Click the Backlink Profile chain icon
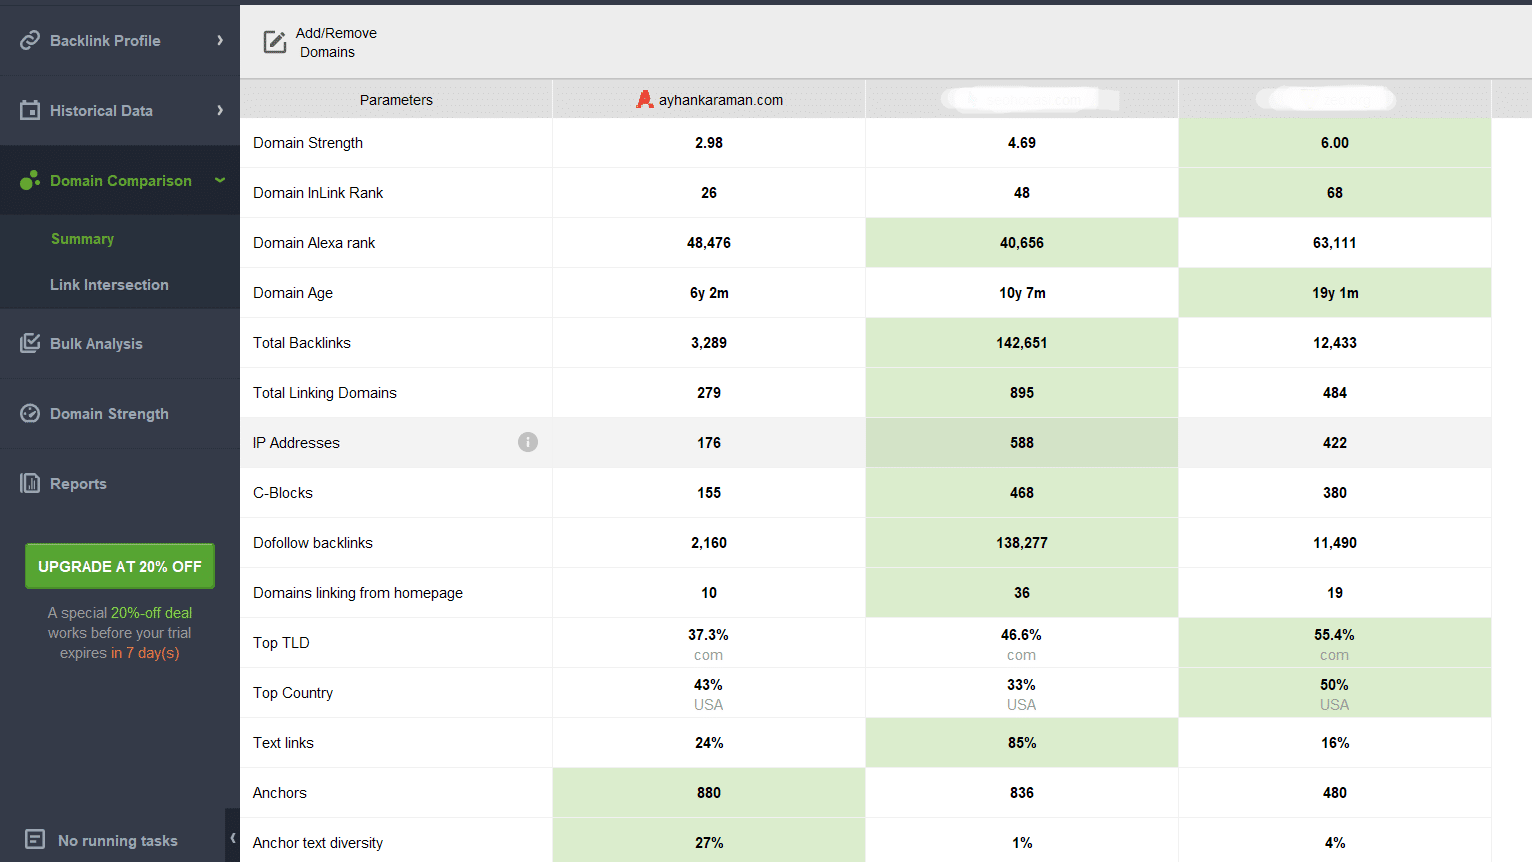Screen dimensions: 1532x862 point(30,40)
